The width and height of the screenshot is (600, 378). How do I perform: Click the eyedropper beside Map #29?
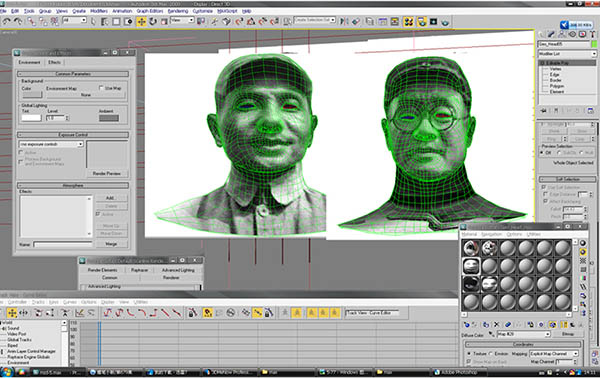[x=492, y=334]
